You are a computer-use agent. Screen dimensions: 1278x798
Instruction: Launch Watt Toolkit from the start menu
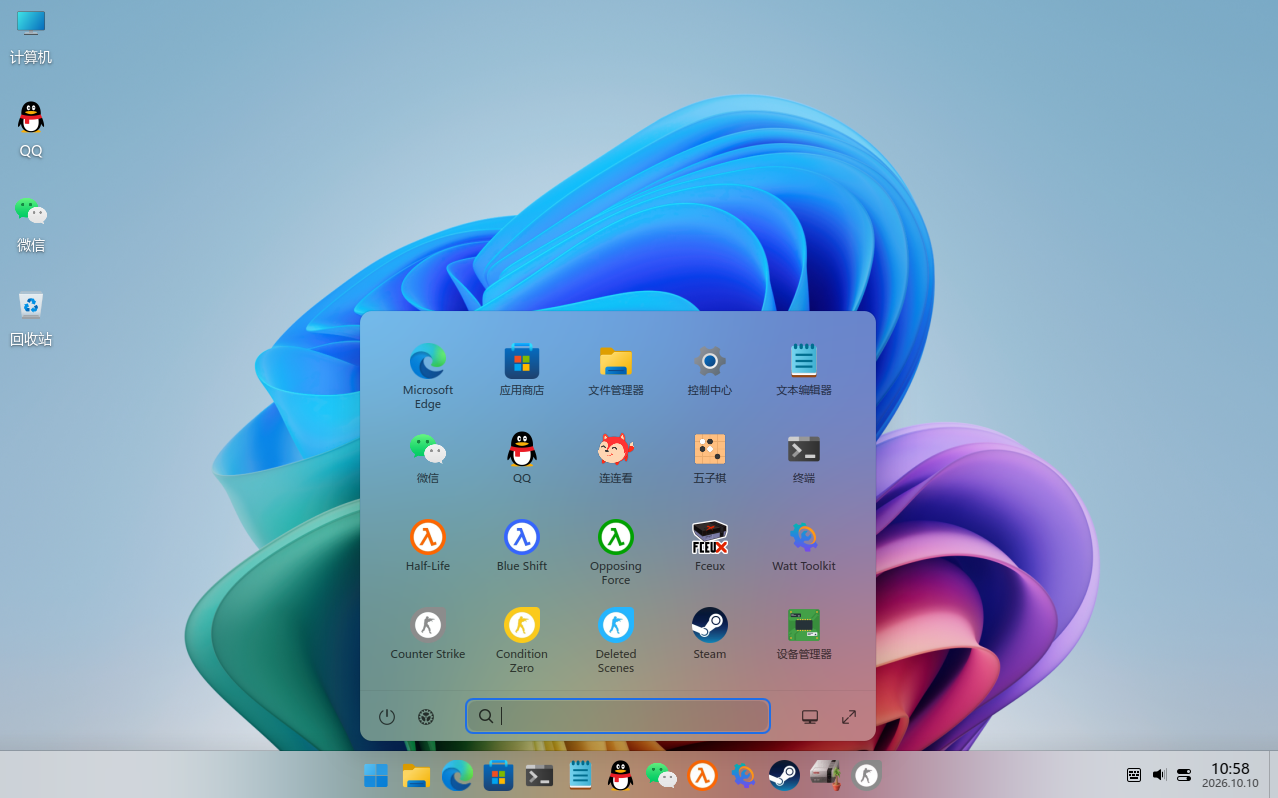[804, 545]
